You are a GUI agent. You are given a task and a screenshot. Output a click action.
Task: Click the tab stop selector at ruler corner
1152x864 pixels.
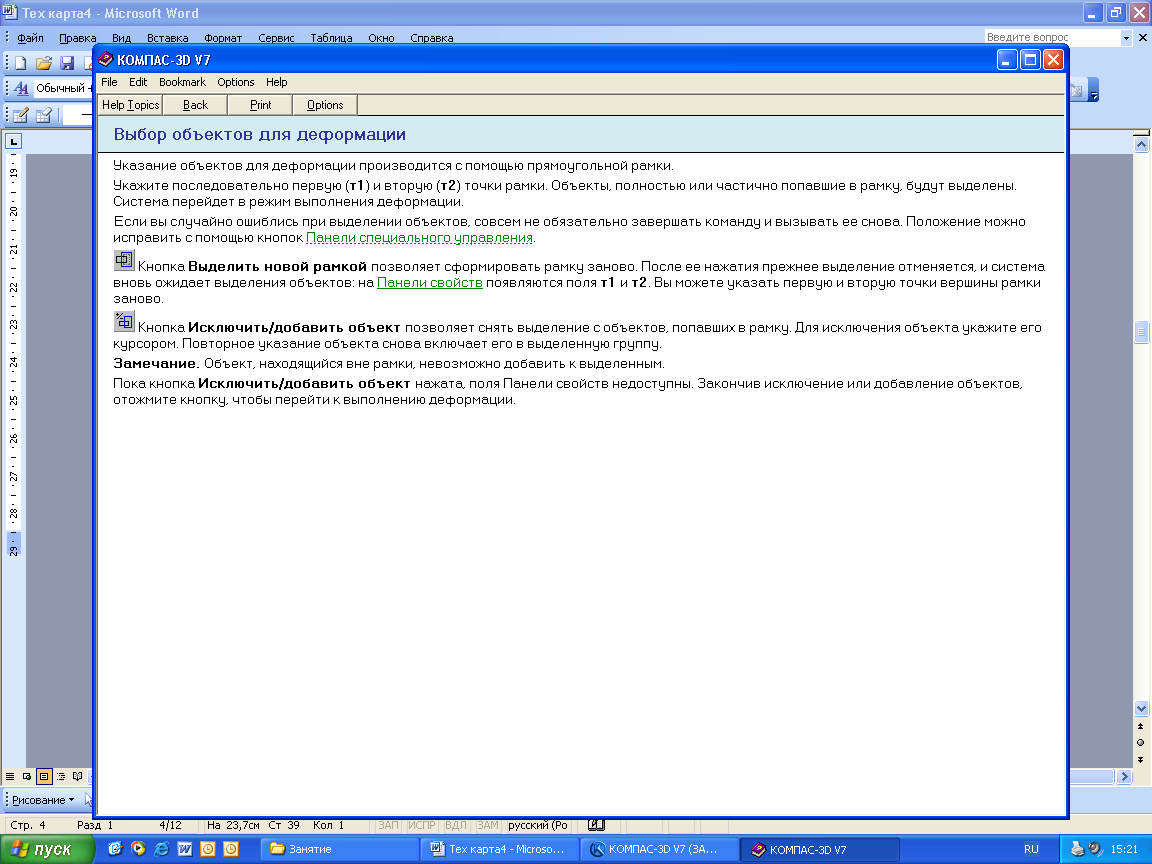coord(13,141)
